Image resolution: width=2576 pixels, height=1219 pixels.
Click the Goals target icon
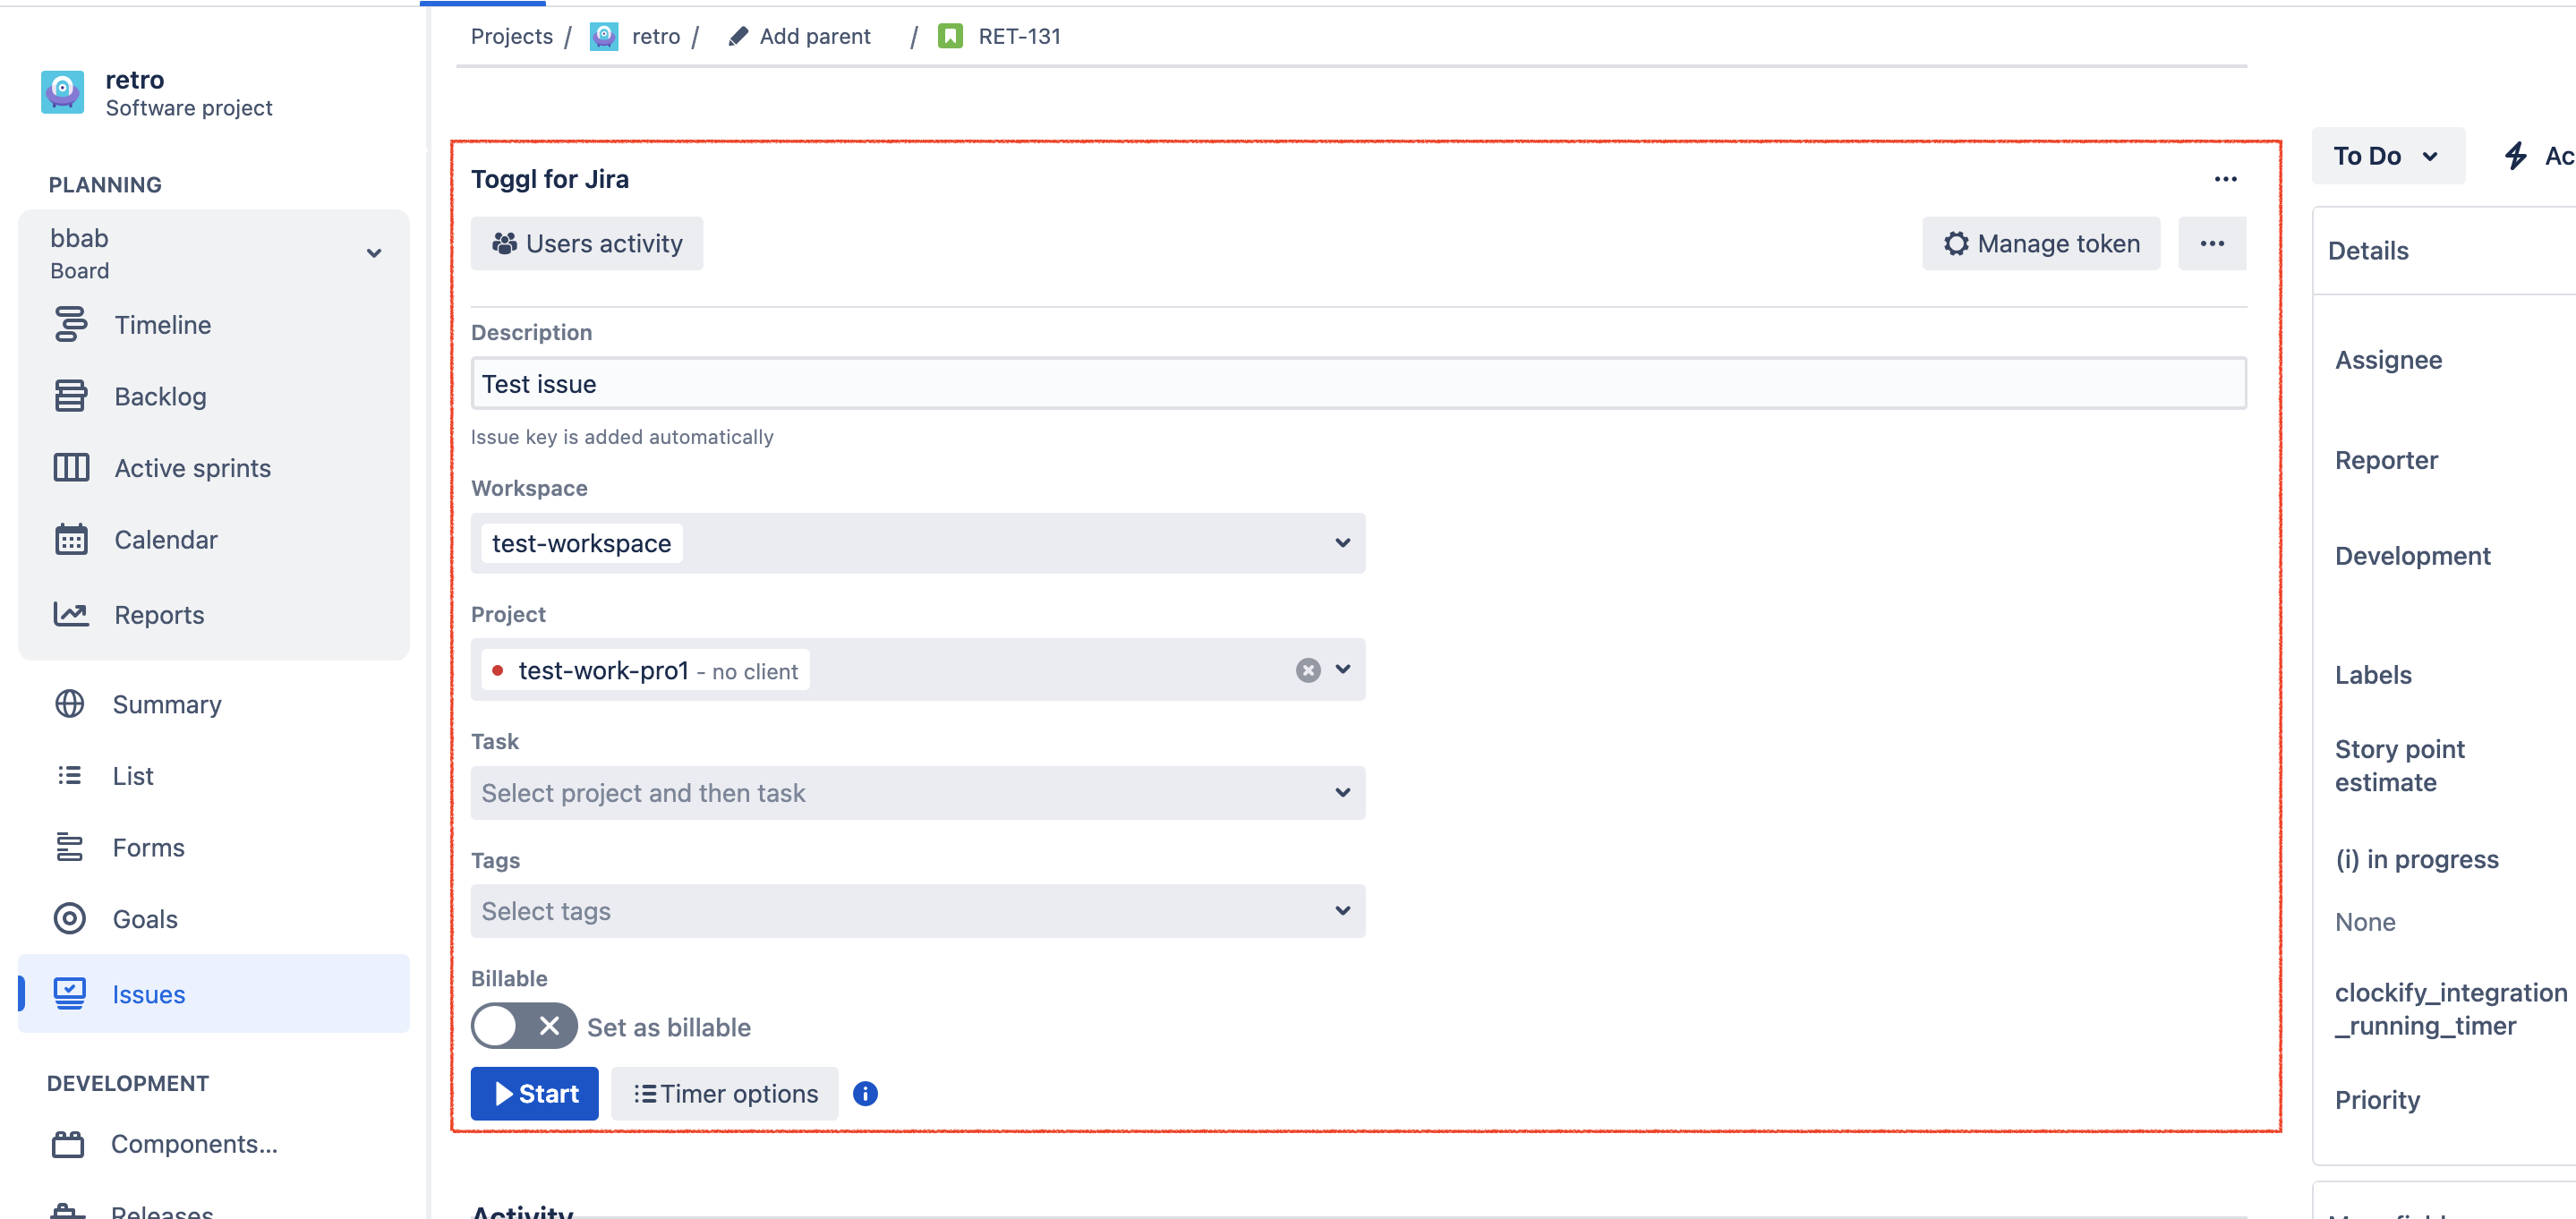(69, 918)
